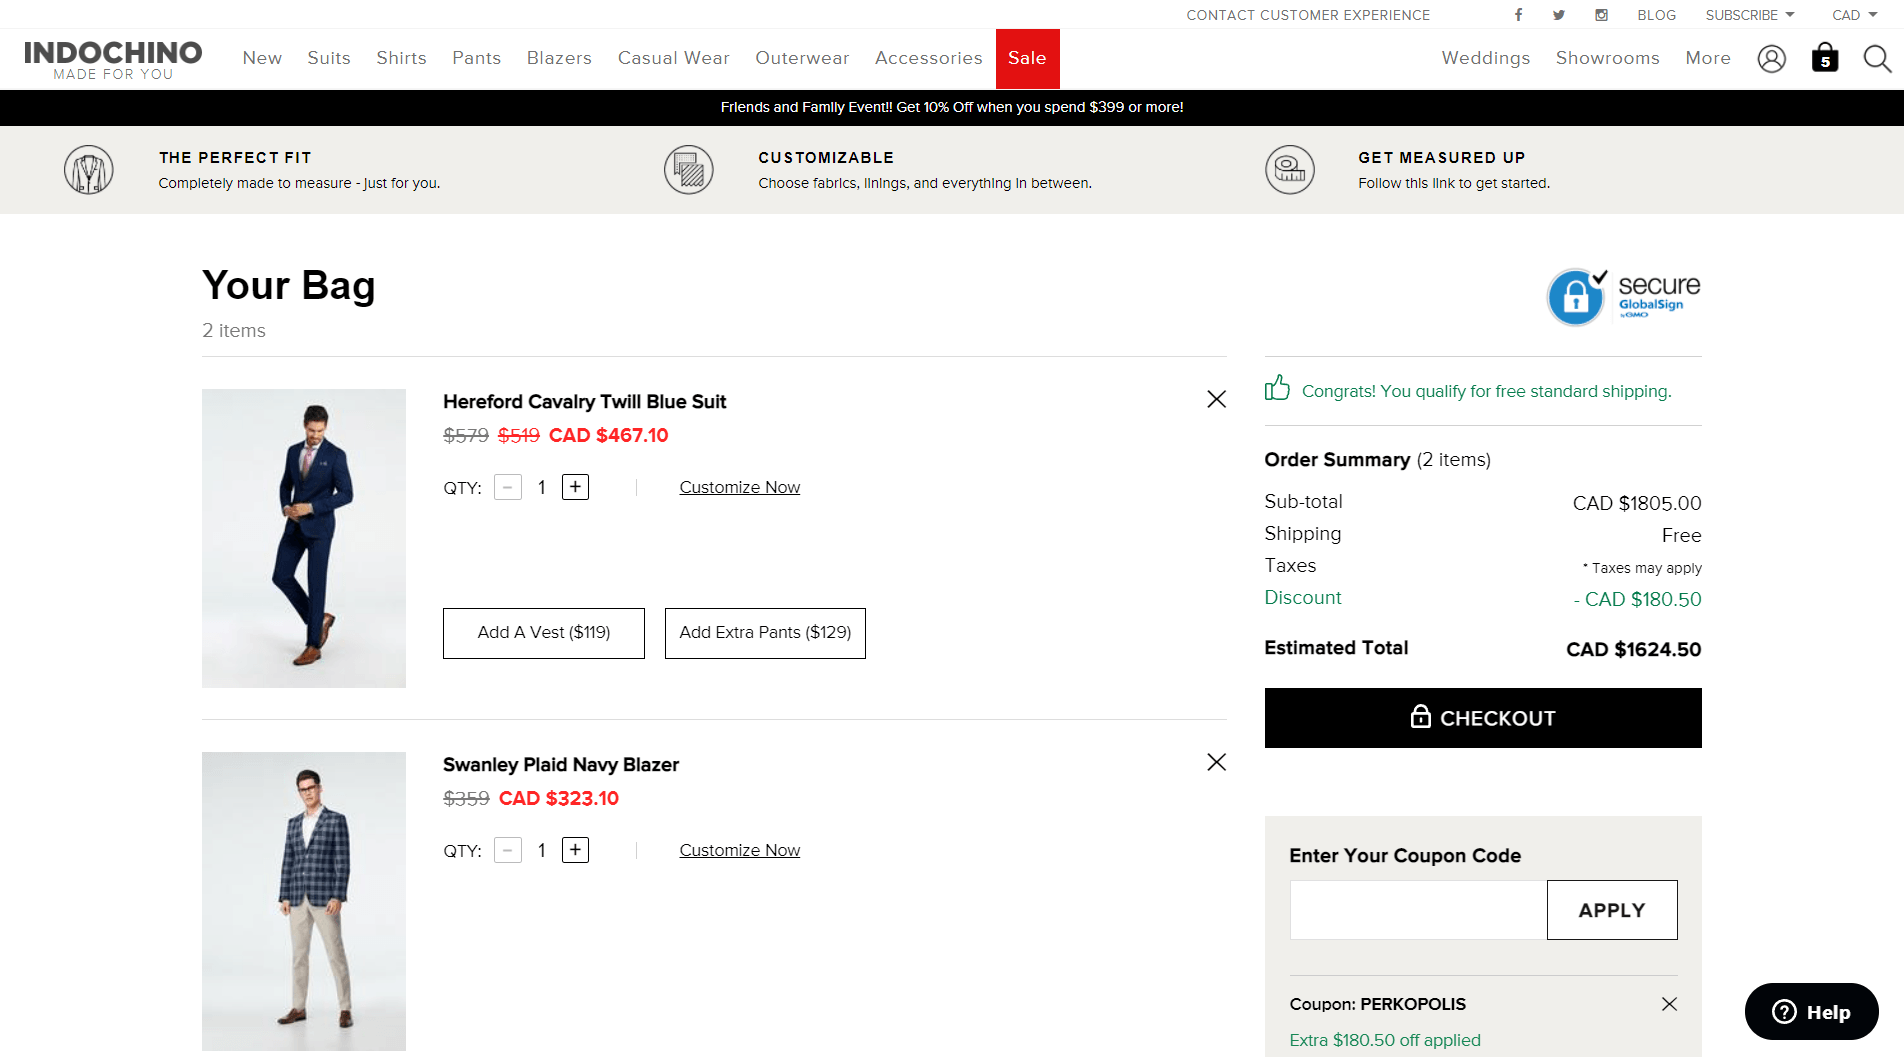
Task: Decrease quantity of Swanley Navy Blazer
Action: click(508, 850)
